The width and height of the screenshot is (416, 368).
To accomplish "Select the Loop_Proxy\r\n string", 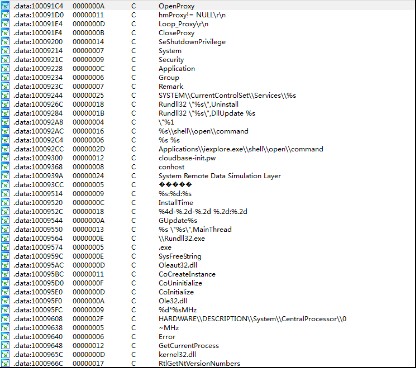I will click(183, 24).
